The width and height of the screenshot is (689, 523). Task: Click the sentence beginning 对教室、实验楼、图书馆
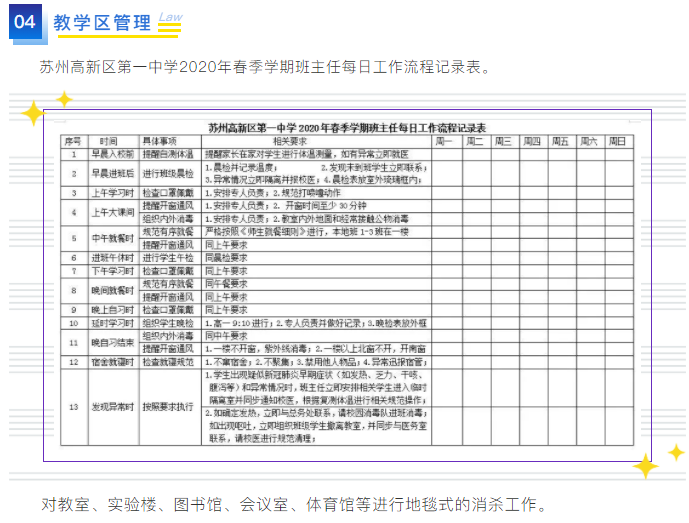tap(294, 504)
